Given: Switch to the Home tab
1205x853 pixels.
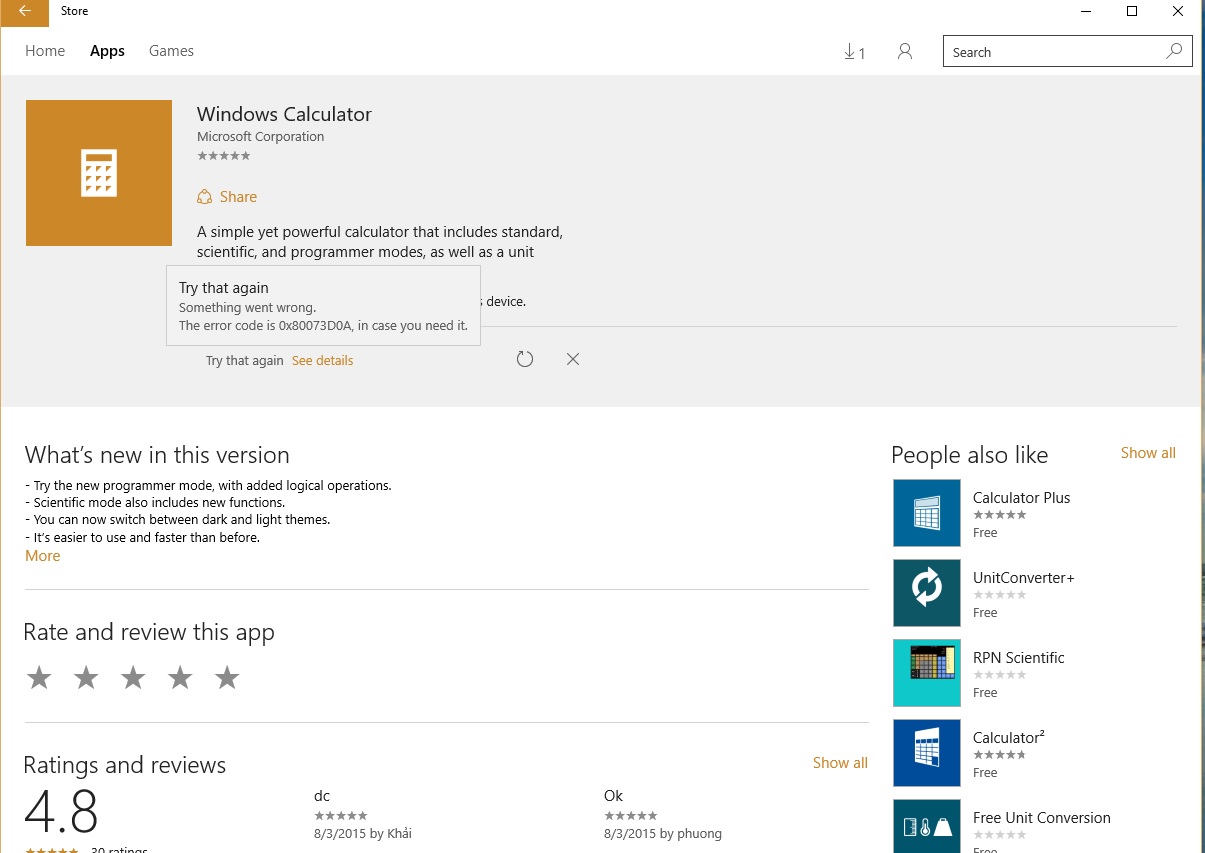Looking at the screenshot, I should [x=45, y=51].
